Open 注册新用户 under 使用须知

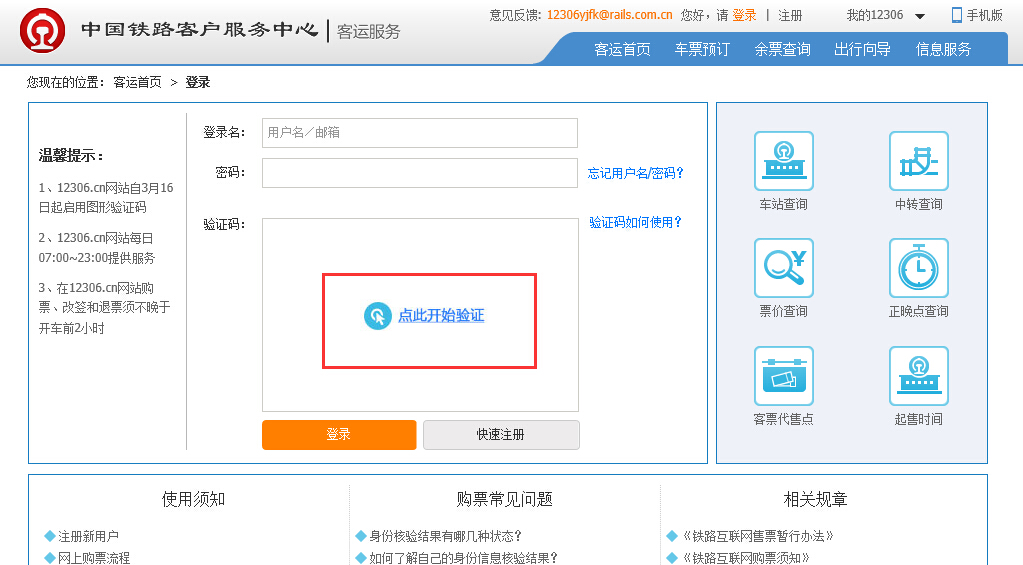coord(88,536)
